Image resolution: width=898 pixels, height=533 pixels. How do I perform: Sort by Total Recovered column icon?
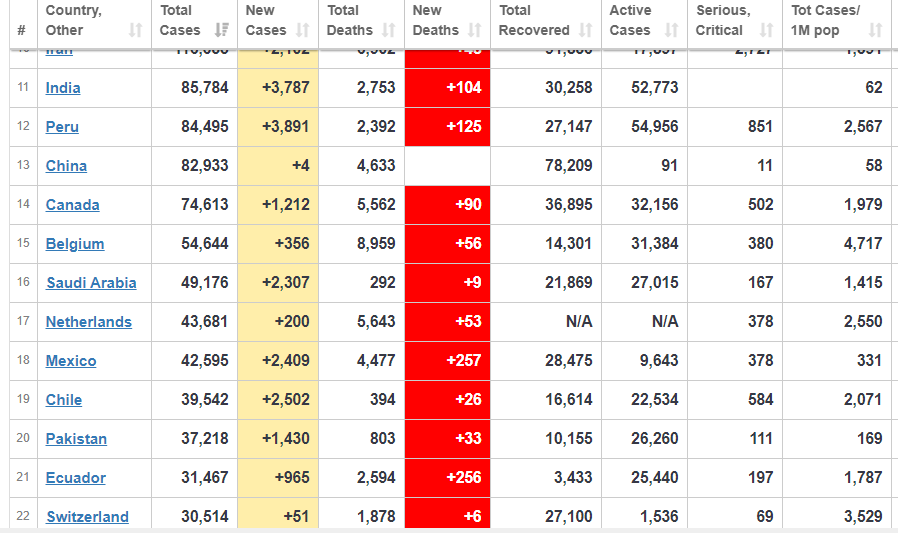click(x=585, y=30)
